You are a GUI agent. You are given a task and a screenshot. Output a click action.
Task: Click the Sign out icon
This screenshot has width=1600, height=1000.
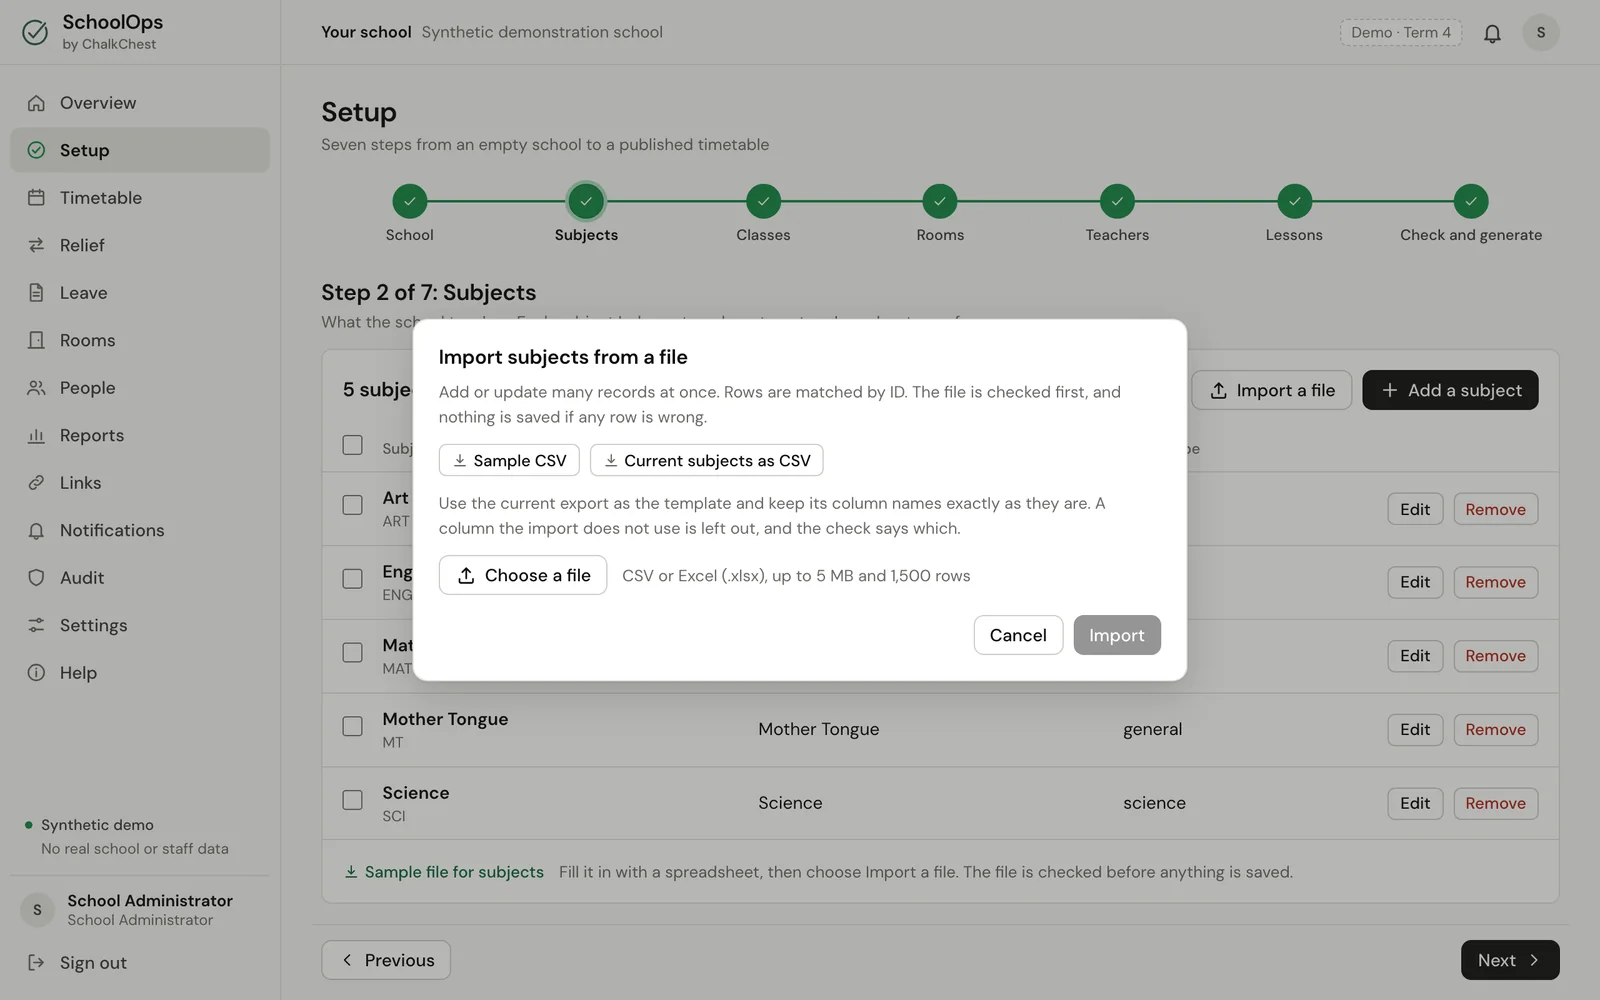pyautogui.click(x=36, y=963)
